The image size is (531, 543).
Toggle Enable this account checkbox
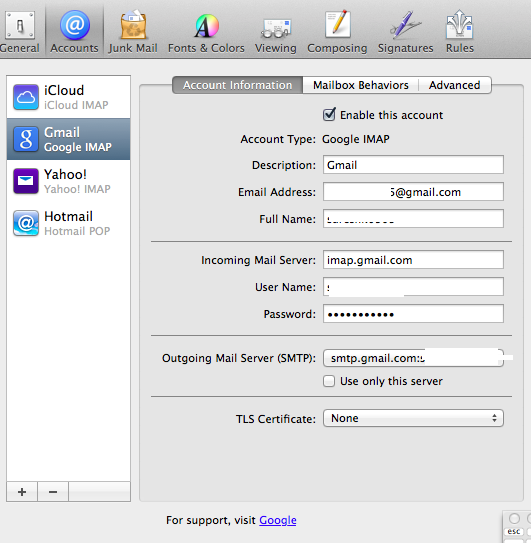coord(329,115)
